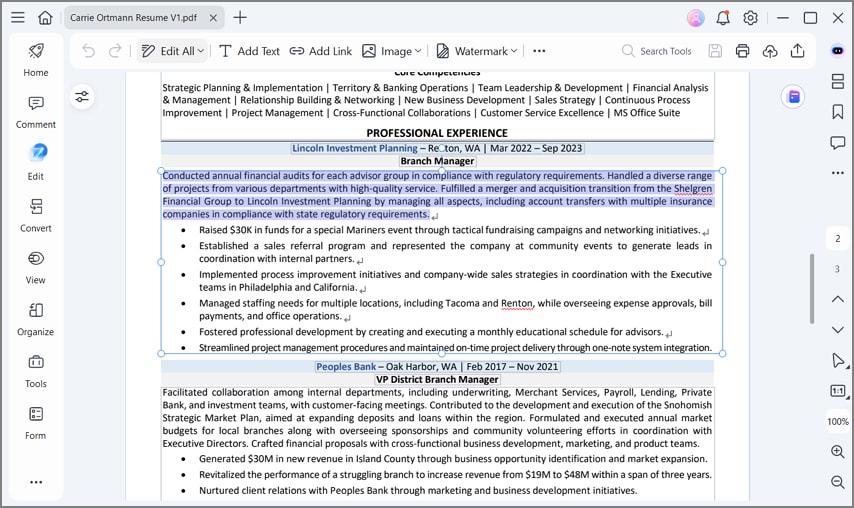Click the Add Link tool
This screenshot has width=854, height=508.
tap(320, 51)
